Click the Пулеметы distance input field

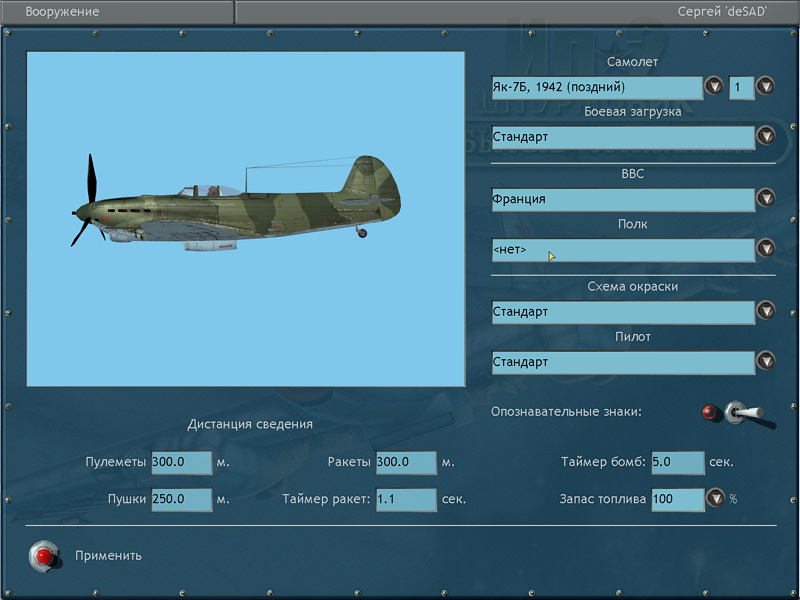point(181,463)
